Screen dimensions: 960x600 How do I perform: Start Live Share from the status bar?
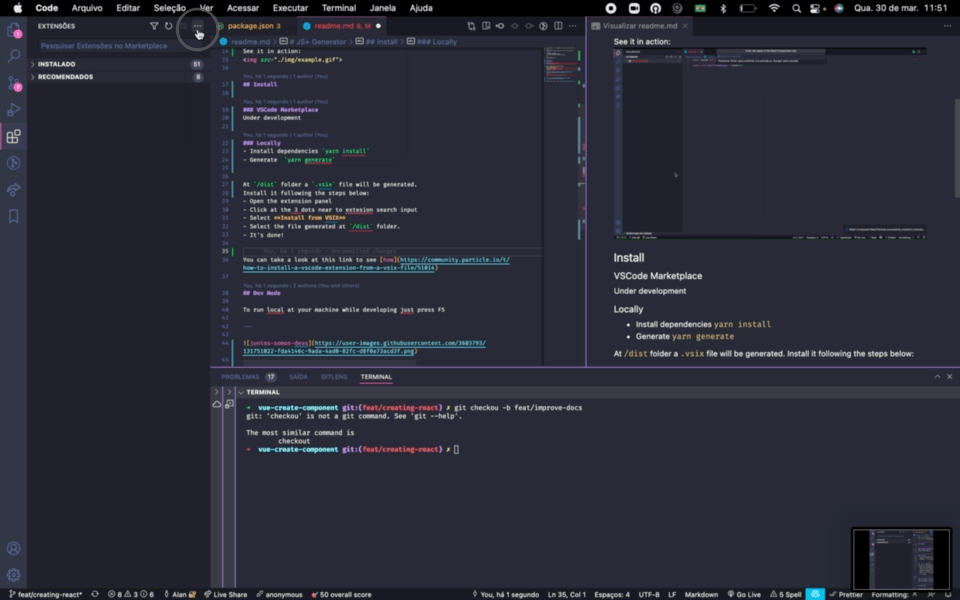coord(225,594)
